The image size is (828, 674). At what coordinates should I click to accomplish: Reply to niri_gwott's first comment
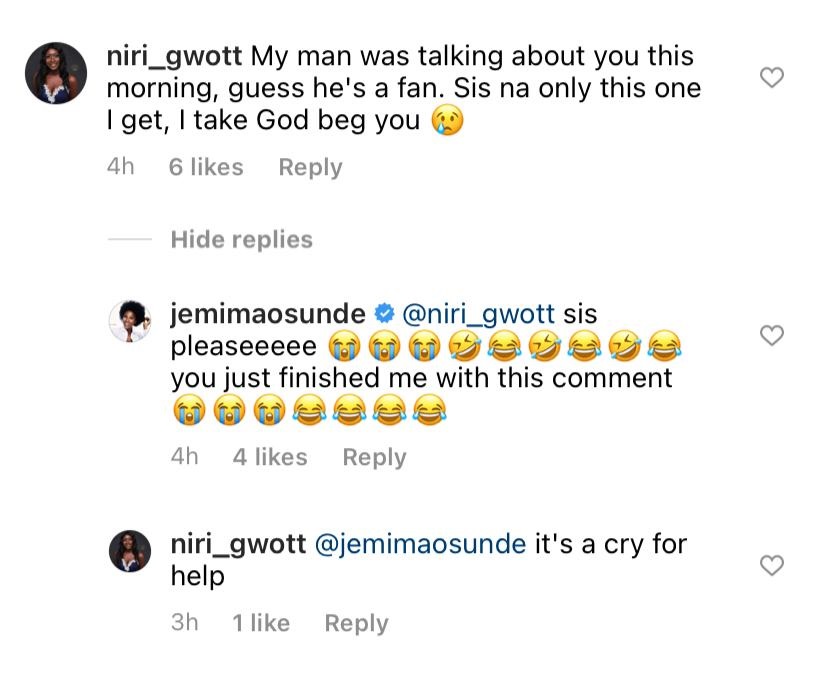click(310, 168)
